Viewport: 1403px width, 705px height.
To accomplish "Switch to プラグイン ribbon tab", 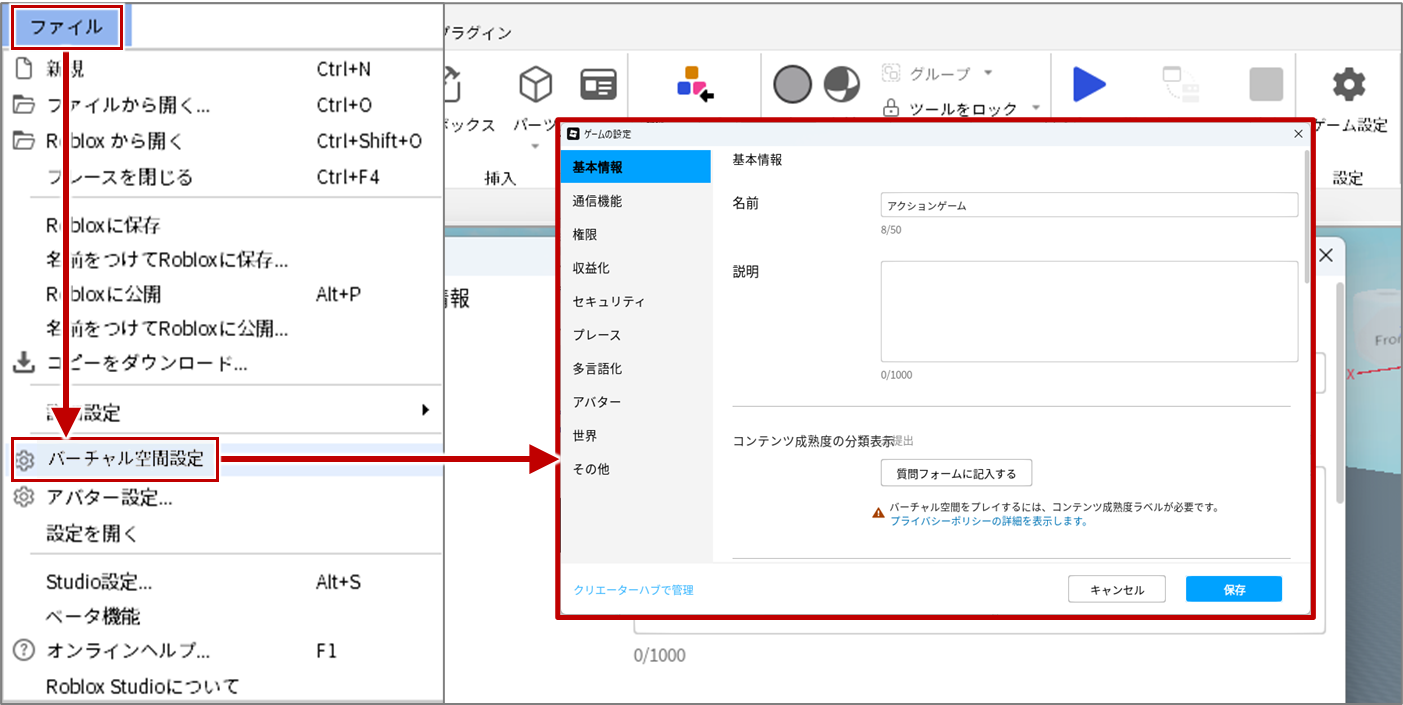I will [x=477, y=33].
